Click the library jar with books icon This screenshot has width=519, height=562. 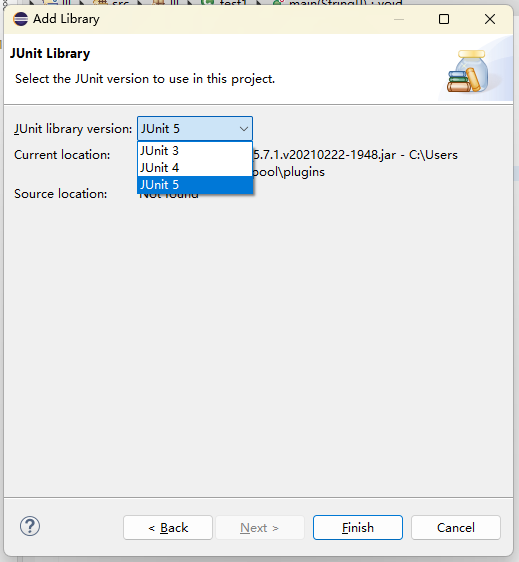[467, 71]
